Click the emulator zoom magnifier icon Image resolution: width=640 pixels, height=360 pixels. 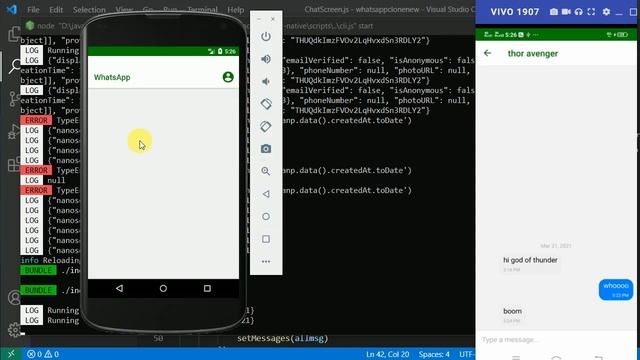(x=266, y=171)
